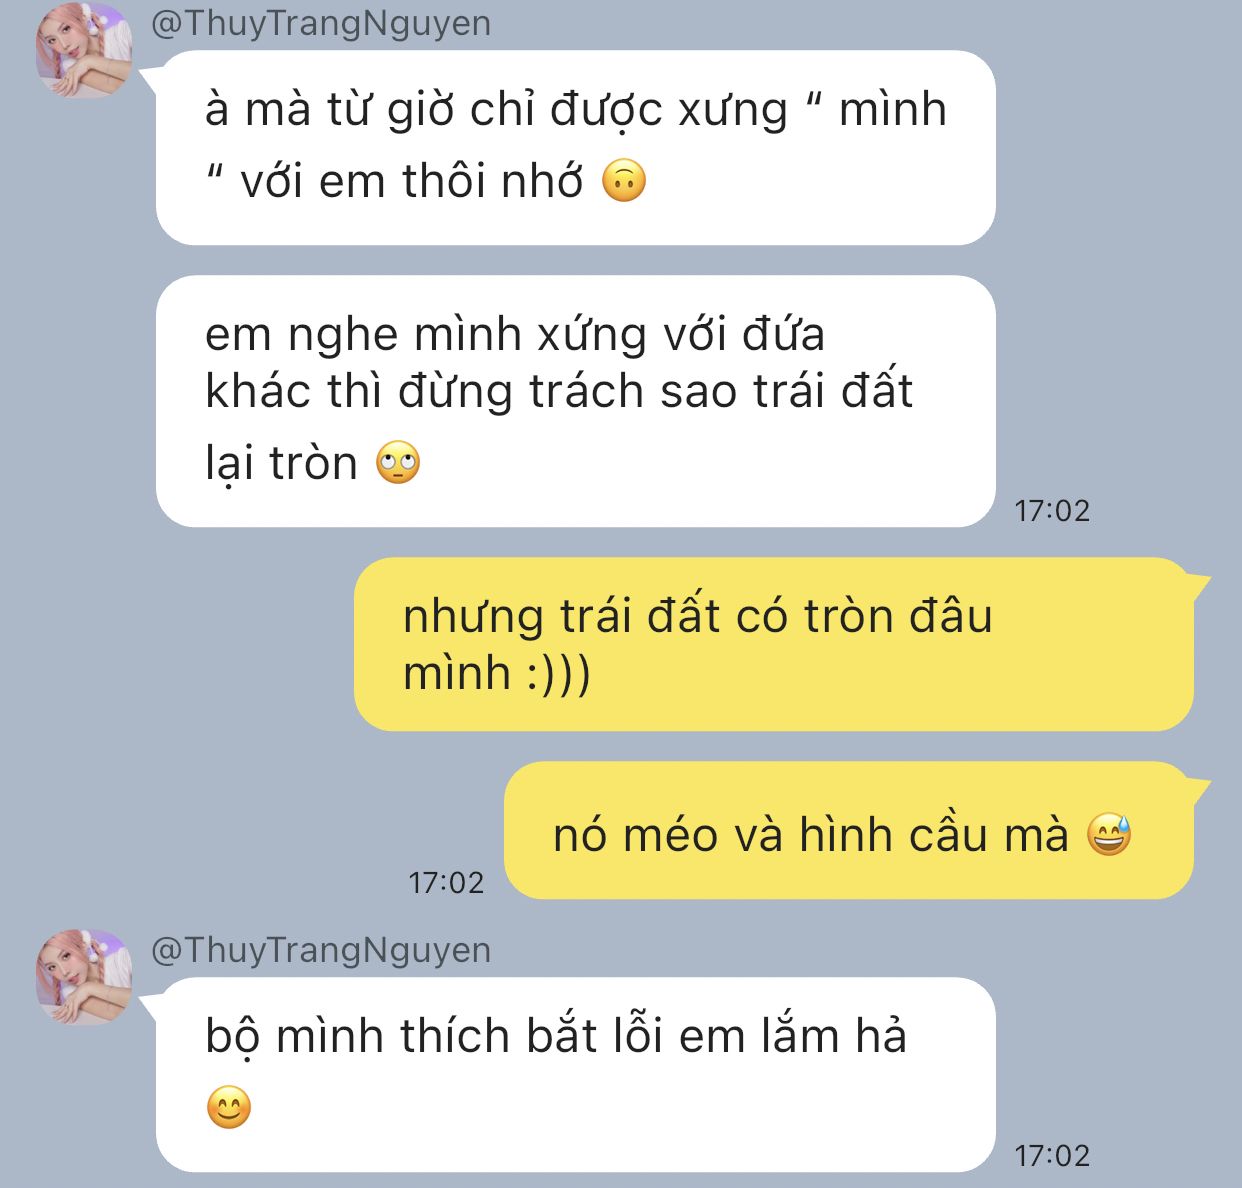The image size is (1242, 1188).
Task: Tap the text "khác thì đừng trách sao trái đất"
Action: pyautogui.click(x=559, y=391)
